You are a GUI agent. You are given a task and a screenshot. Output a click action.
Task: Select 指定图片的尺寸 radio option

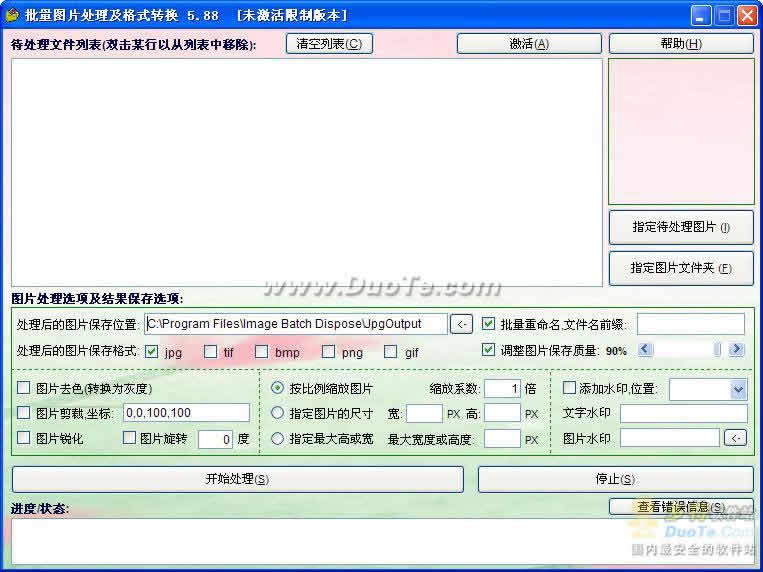click(277, 413)
